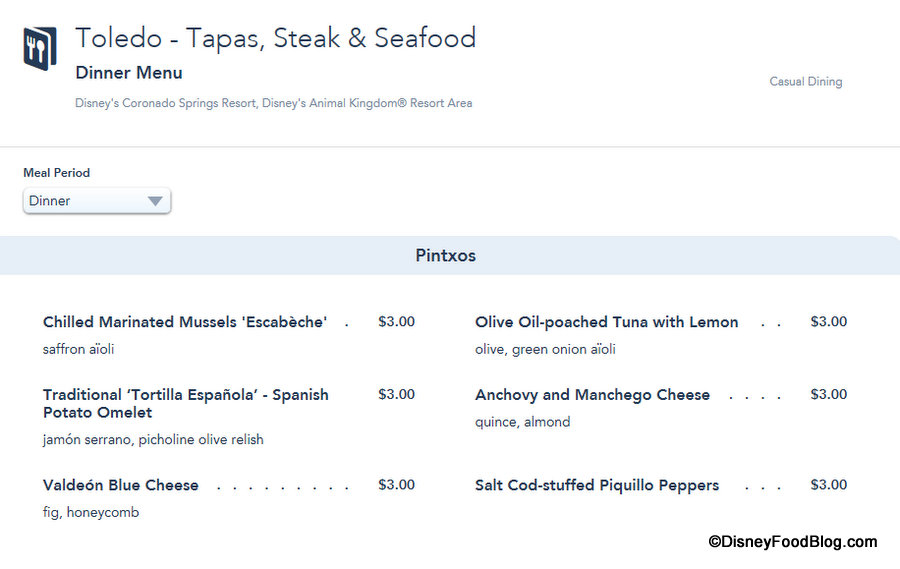Select Chilled Marinated Mussels 'Escabèche' item
This screenshot has height=569, width=900.
coord(185,322)
